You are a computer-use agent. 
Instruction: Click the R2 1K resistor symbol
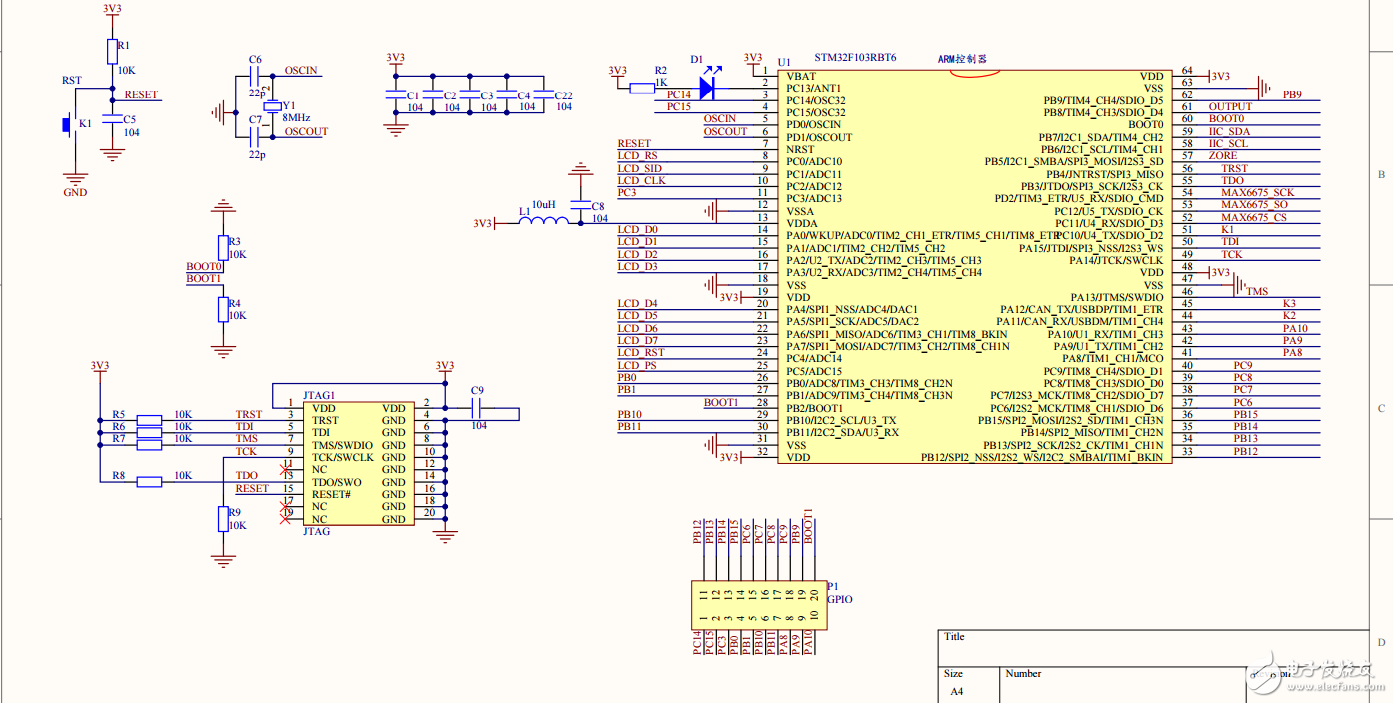coord(642,88)
